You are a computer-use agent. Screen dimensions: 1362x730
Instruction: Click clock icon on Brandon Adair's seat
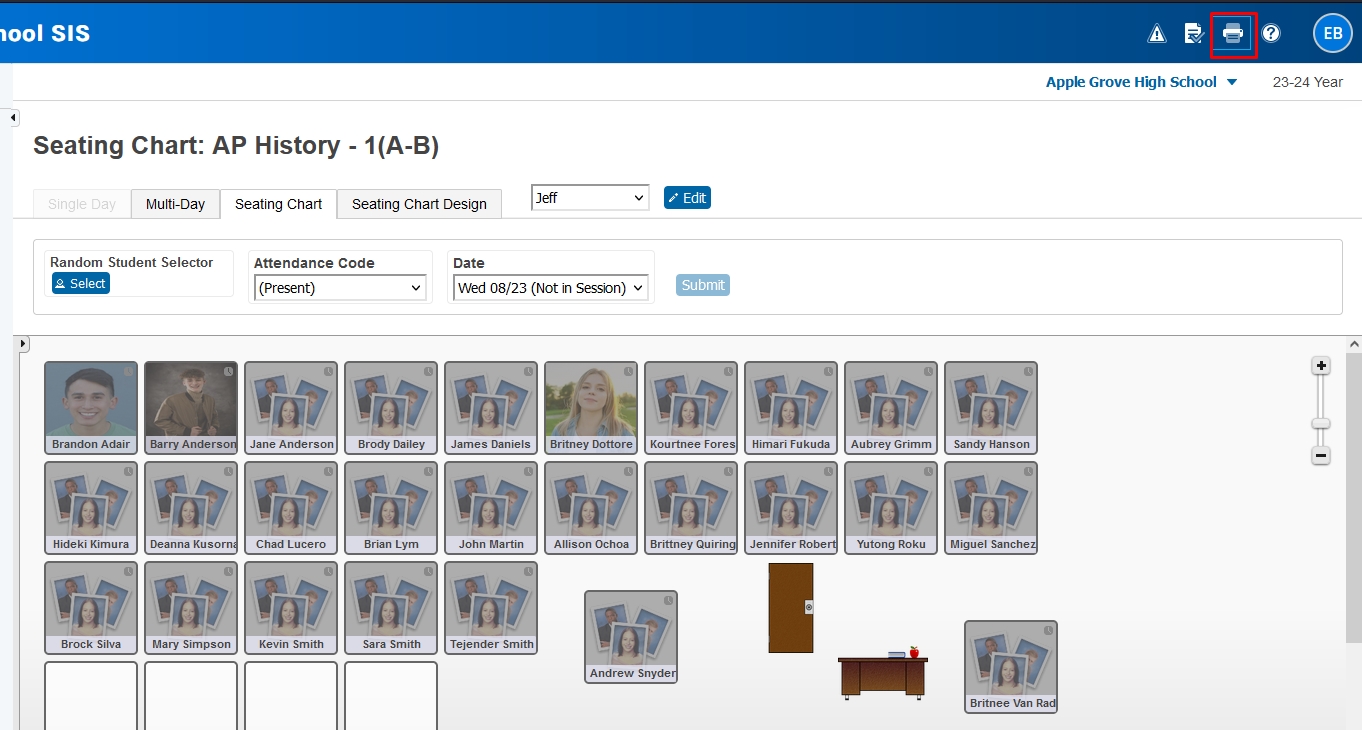pyautogui.click(x=128, y=371)
